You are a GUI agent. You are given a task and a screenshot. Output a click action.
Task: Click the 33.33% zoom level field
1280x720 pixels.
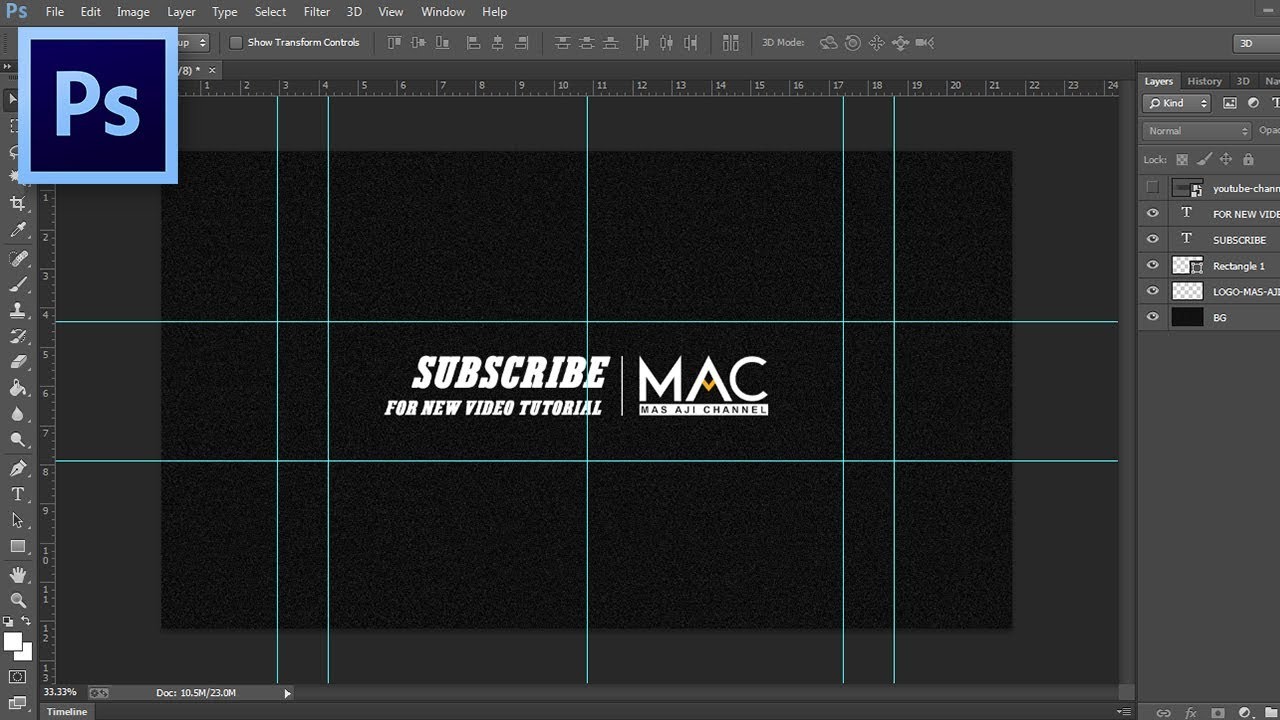[60, 692]
